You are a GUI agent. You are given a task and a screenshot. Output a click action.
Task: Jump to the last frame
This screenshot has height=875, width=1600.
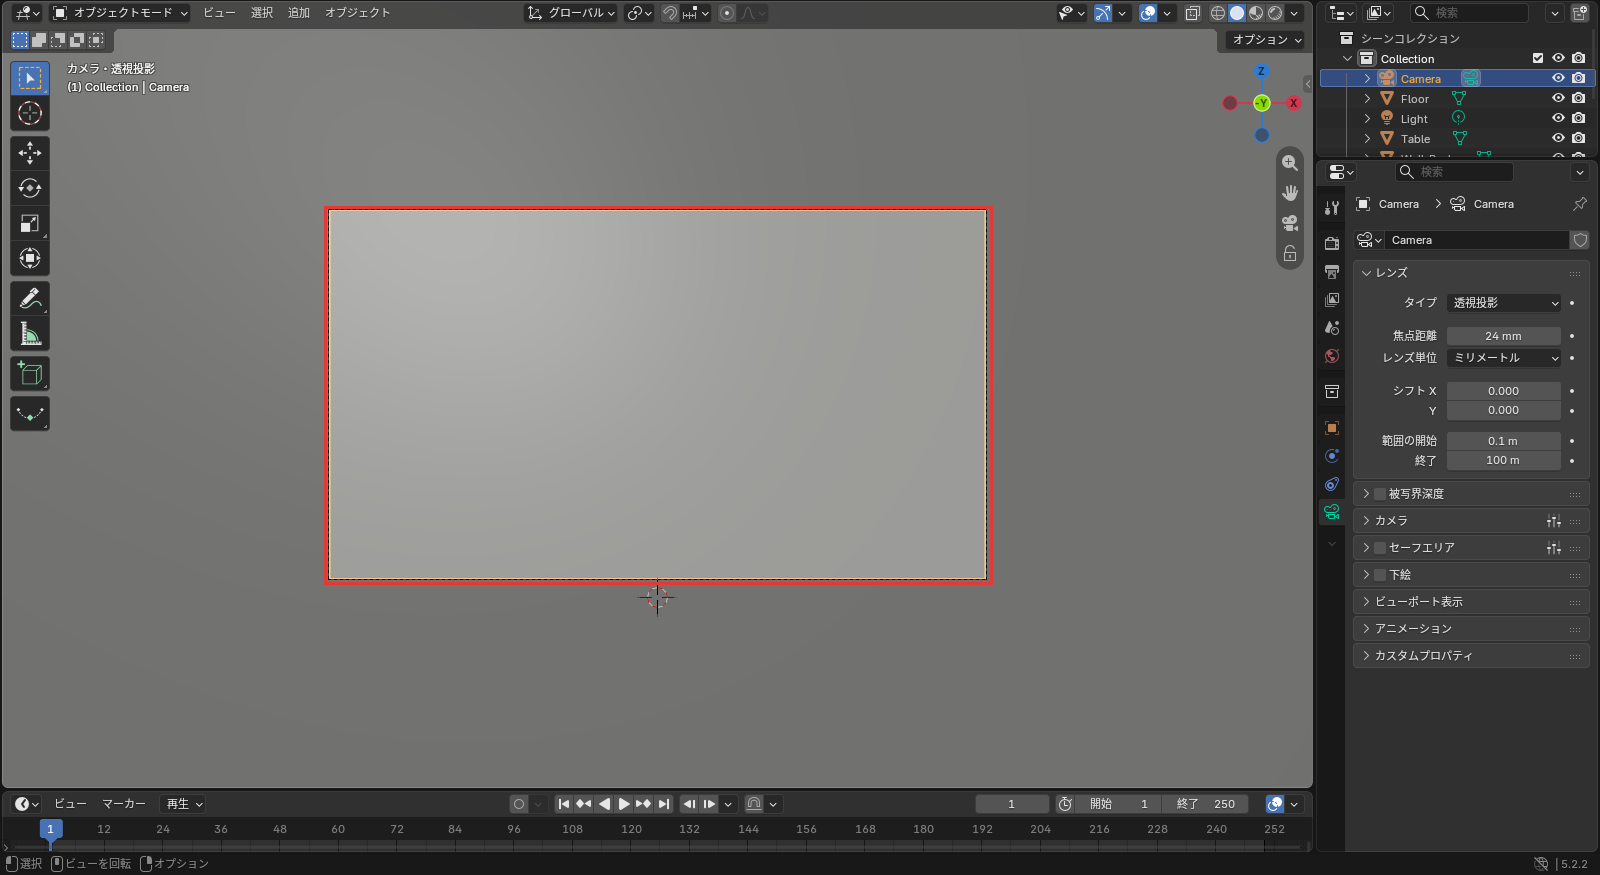pyautogui.click(x=663, y=804)
